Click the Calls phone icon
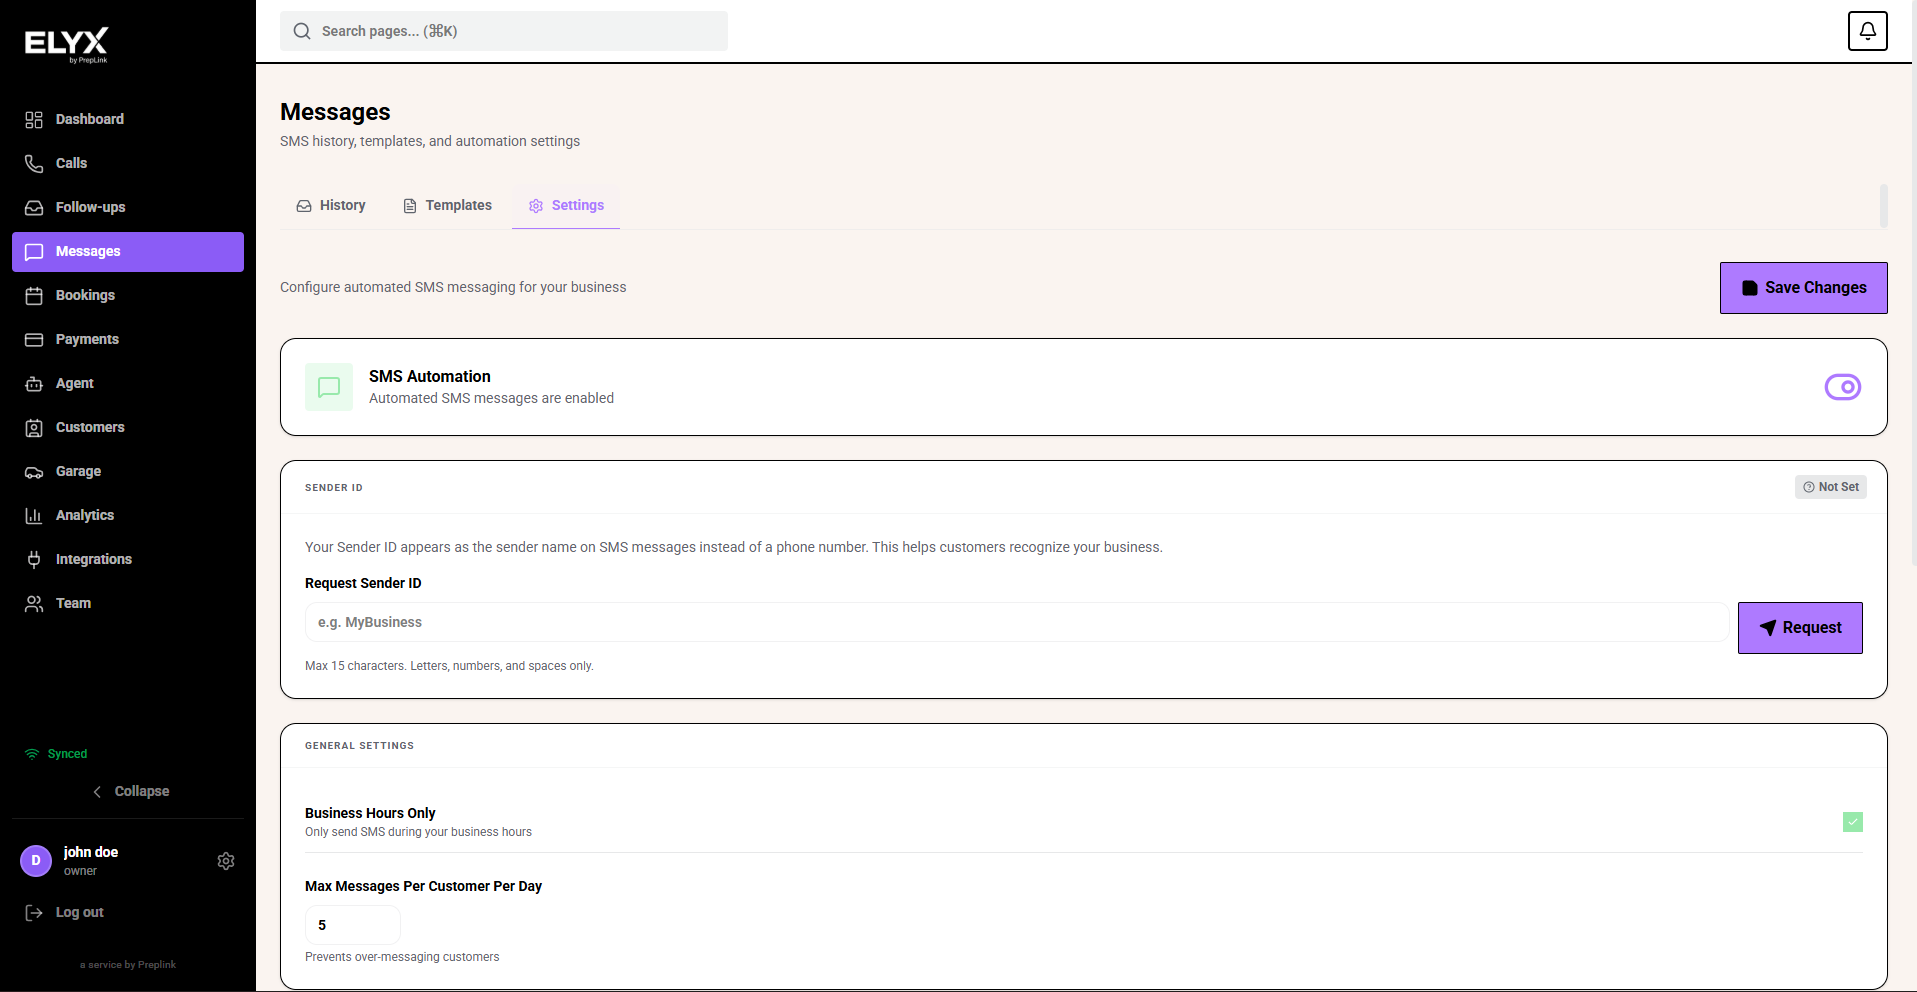The width and height of the screenshot is (1917, 992). click(x=34, y=164)
